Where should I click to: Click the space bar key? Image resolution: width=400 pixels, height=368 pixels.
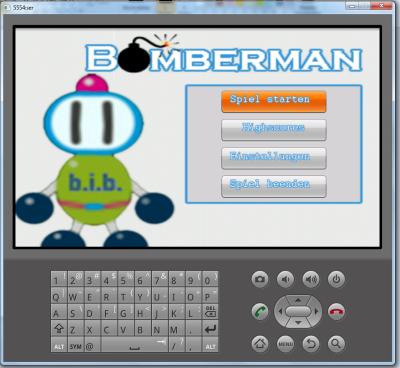134,346
